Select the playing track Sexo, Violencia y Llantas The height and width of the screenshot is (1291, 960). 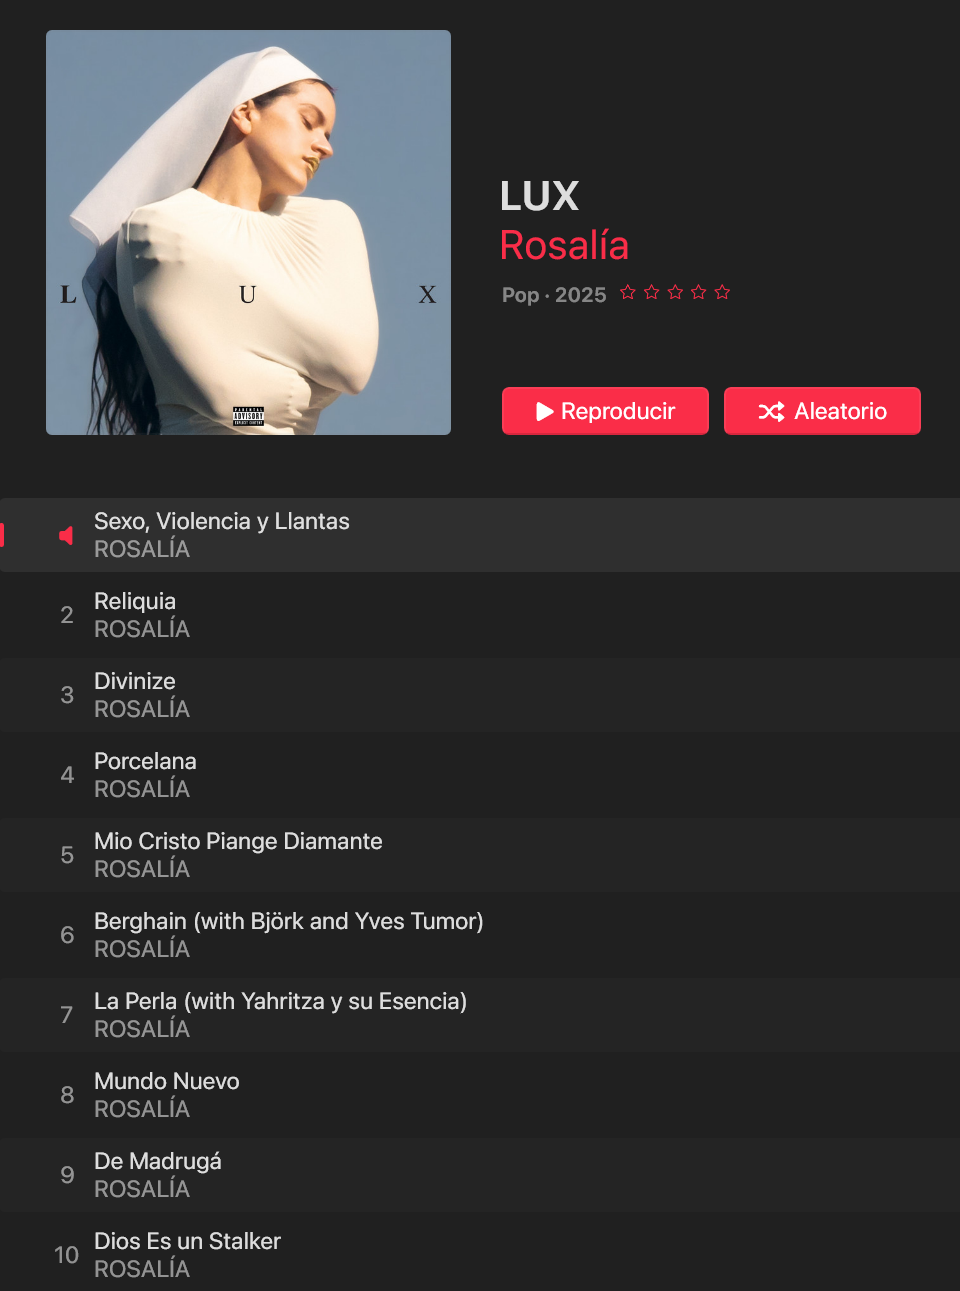tap(480, 535)
